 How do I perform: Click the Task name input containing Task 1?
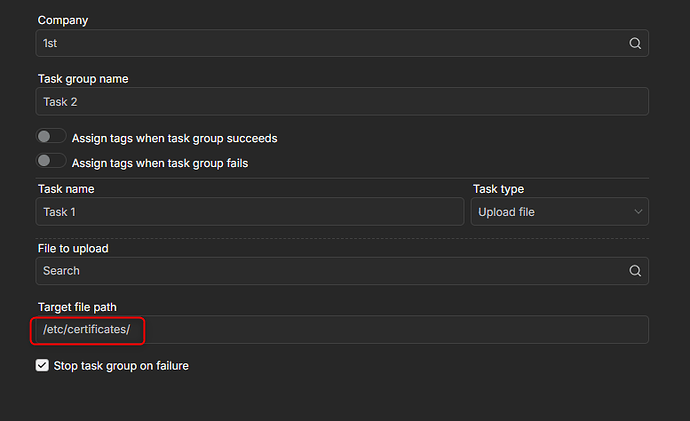[x=250, y=212]
